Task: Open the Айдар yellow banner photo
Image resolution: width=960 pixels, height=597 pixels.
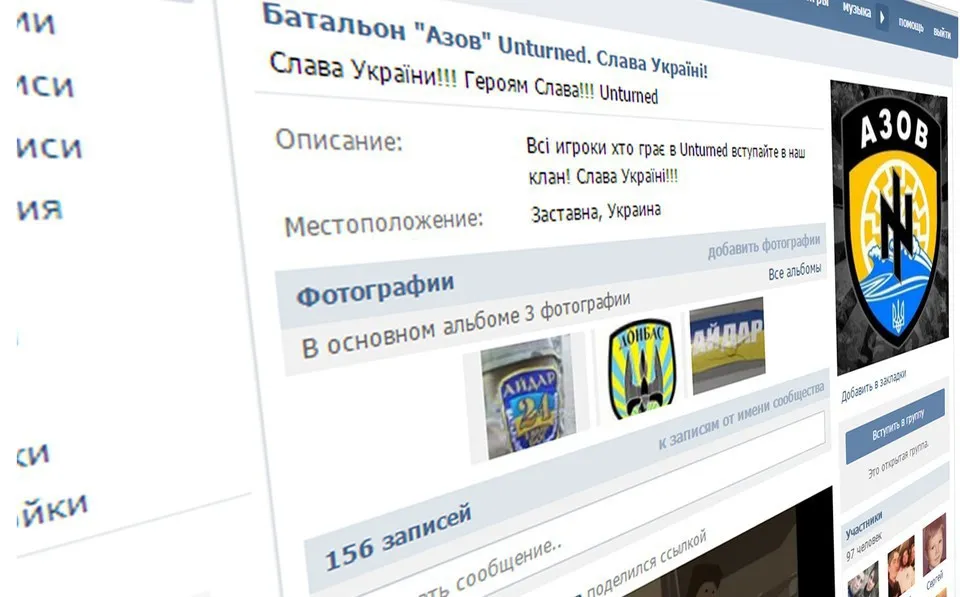Action: [x=727, y=345]
